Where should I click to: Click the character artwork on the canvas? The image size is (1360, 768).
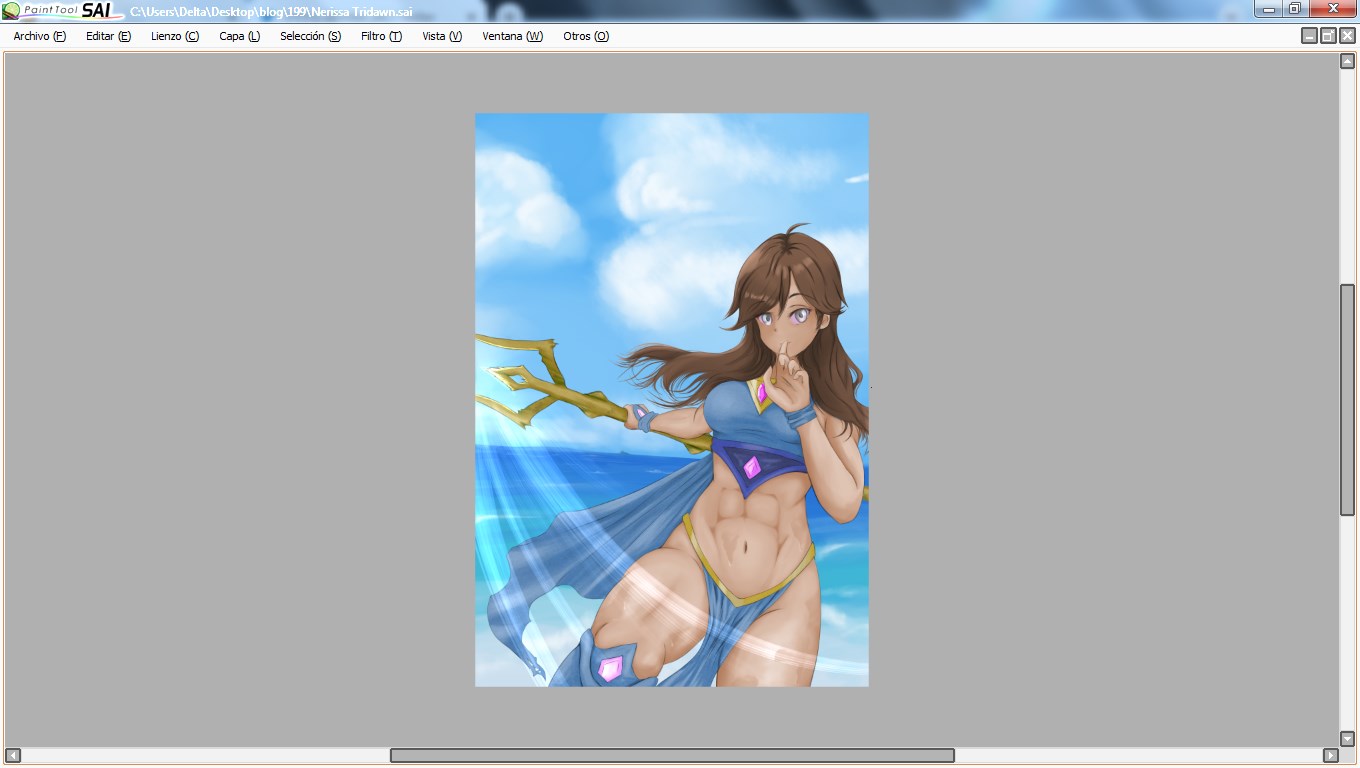pos(672,400)
